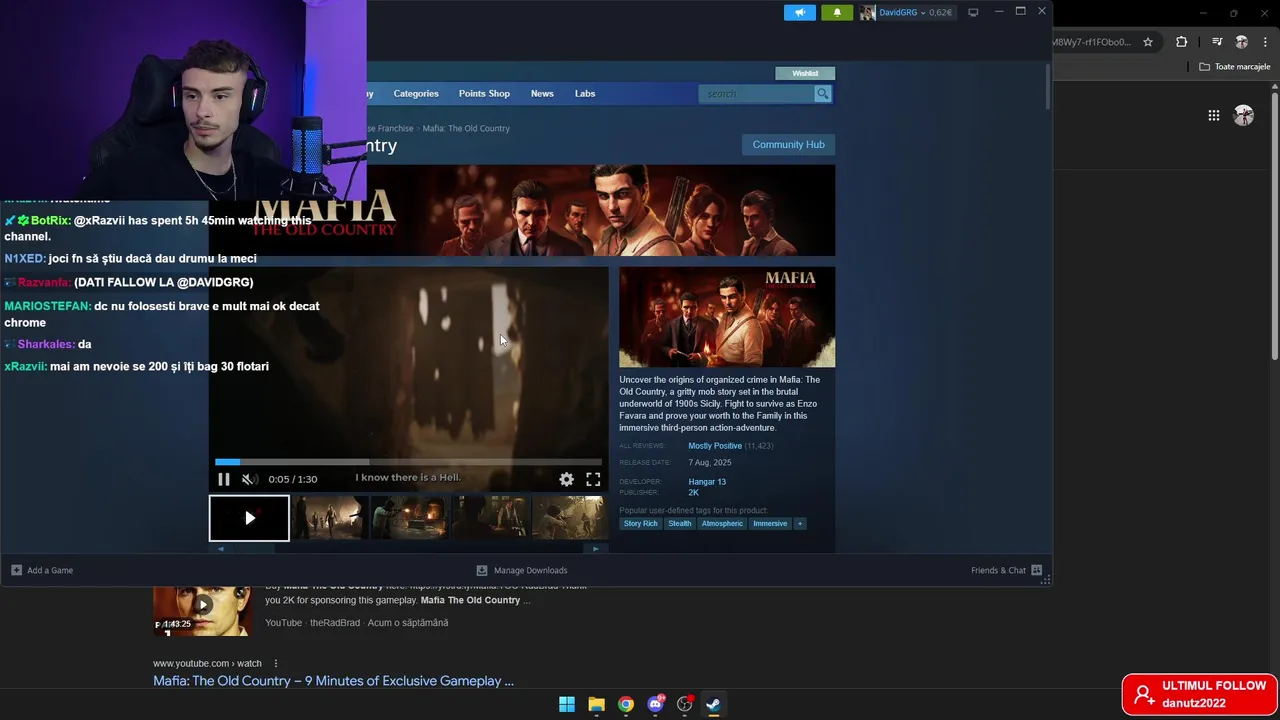Open 9 Minutes of Exclusive Gameplay result
Image resolution: width=1280 pixels, height=720 pixels.
333,681
